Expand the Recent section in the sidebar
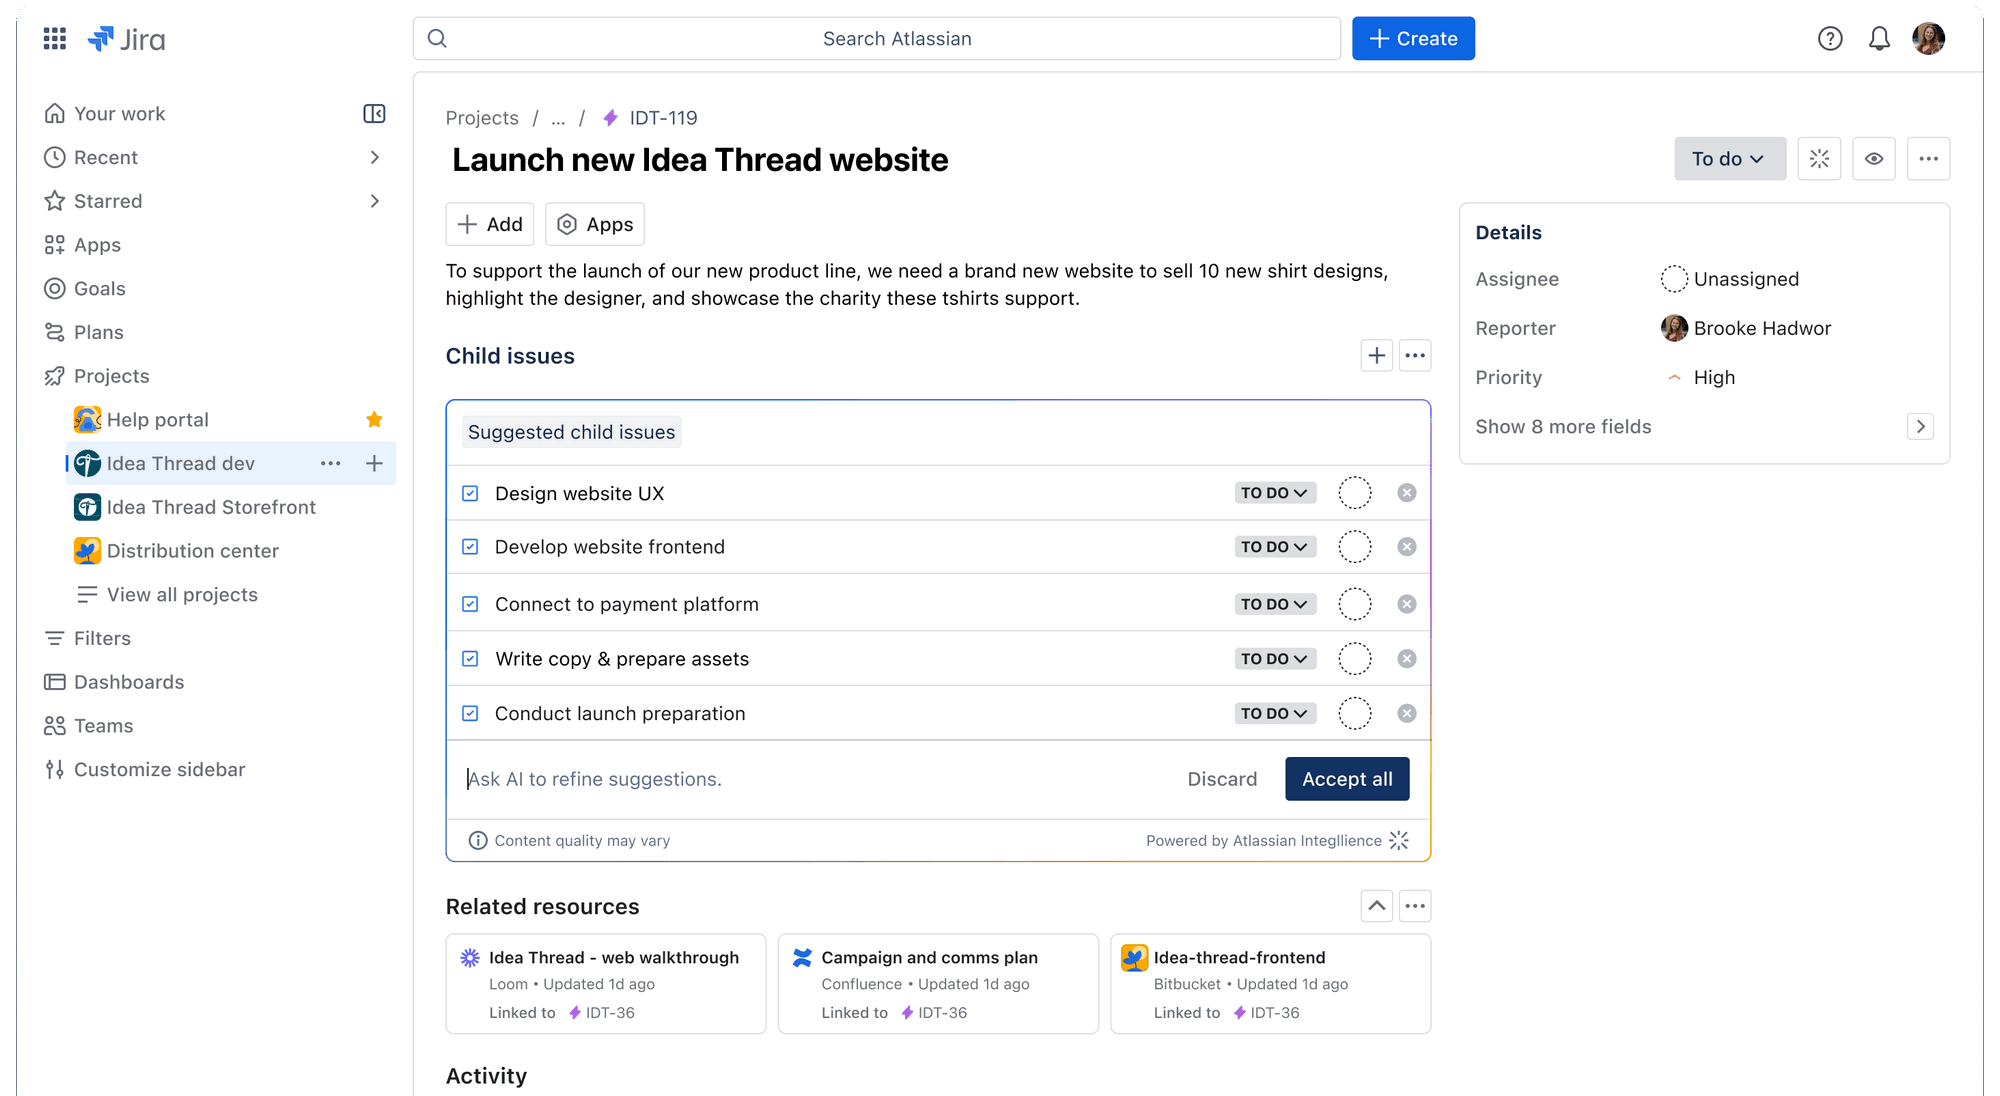2000x1096 pixels. click(374, 157)
